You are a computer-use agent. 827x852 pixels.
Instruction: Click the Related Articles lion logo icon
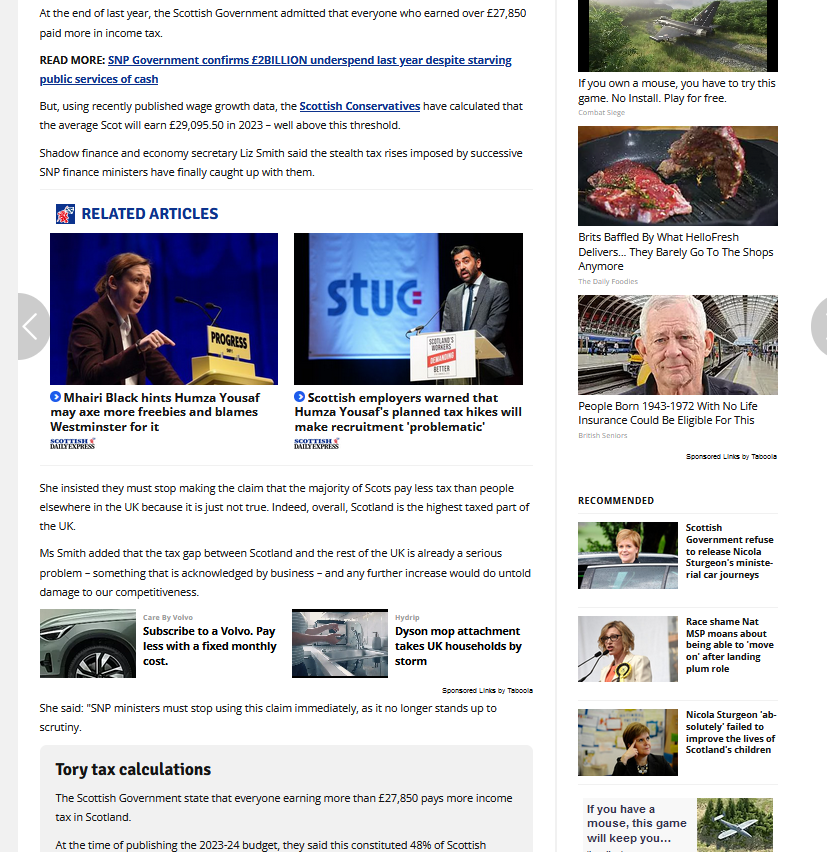65,214
